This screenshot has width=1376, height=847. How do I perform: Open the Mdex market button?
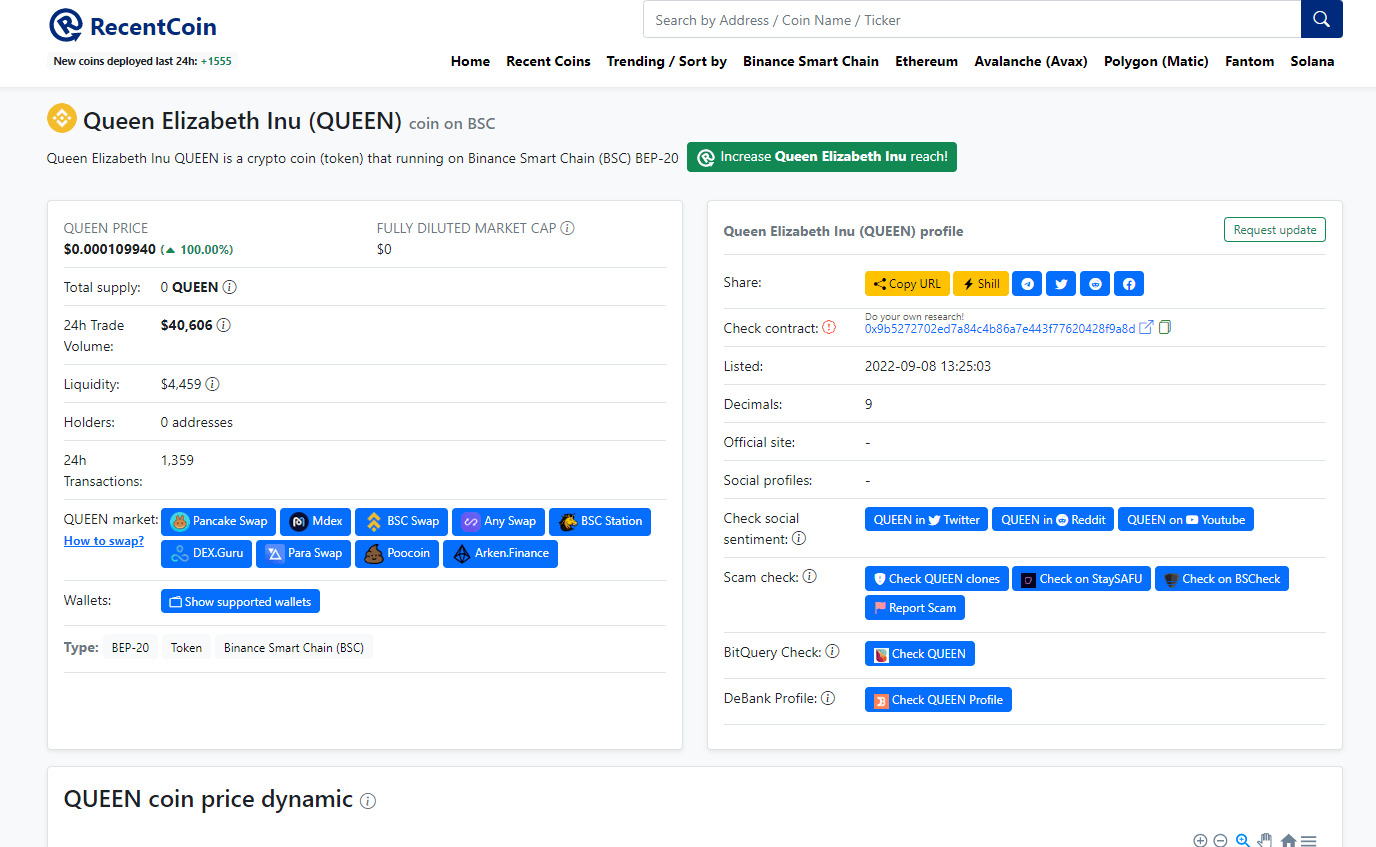pos(315,521)
